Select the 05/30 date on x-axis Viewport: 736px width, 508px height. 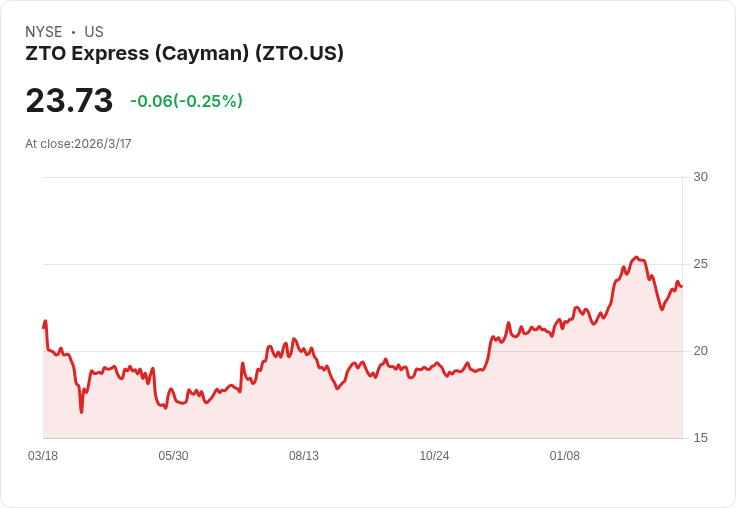(173, 456)
